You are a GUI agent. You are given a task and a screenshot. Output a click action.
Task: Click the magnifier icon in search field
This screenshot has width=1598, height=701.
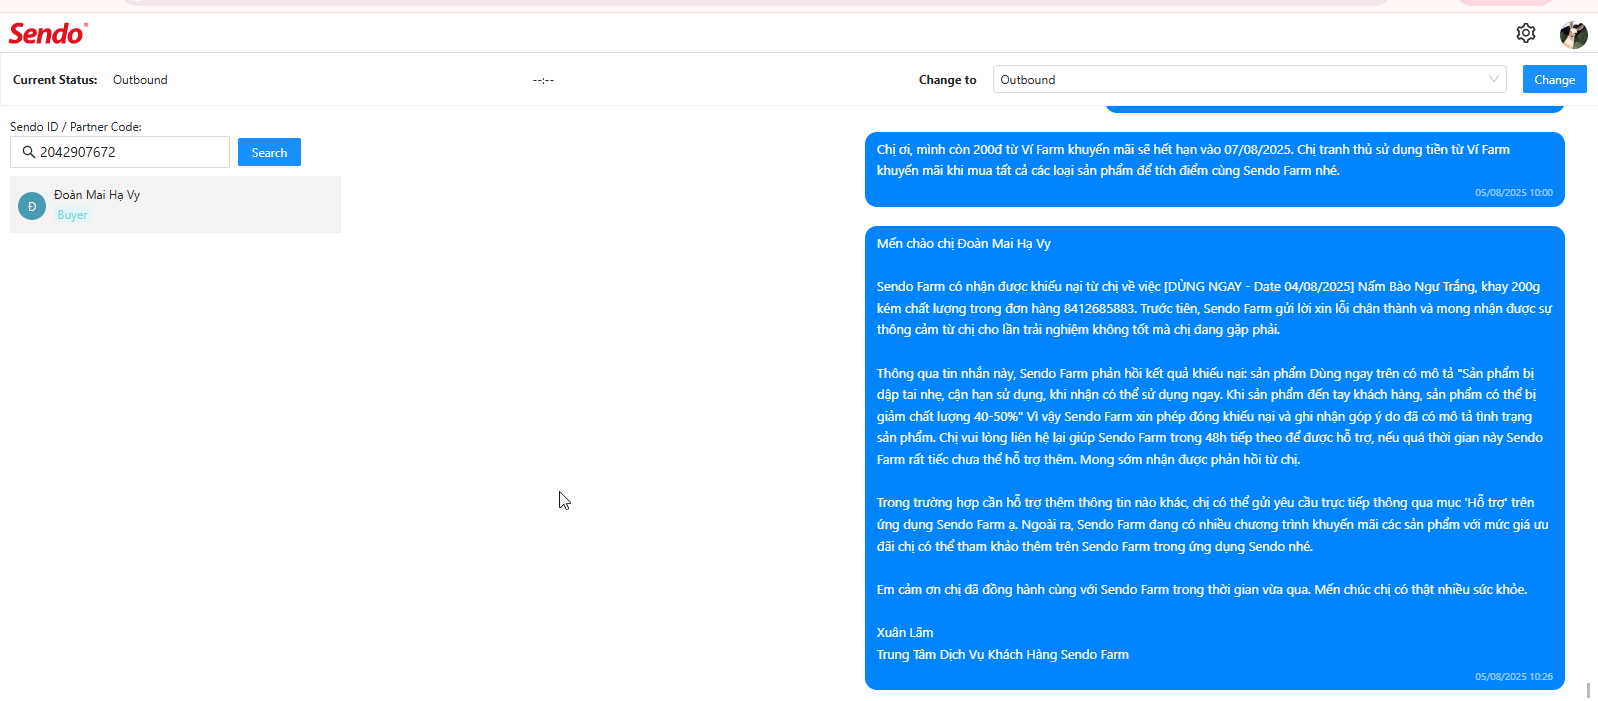coord(29,152)
